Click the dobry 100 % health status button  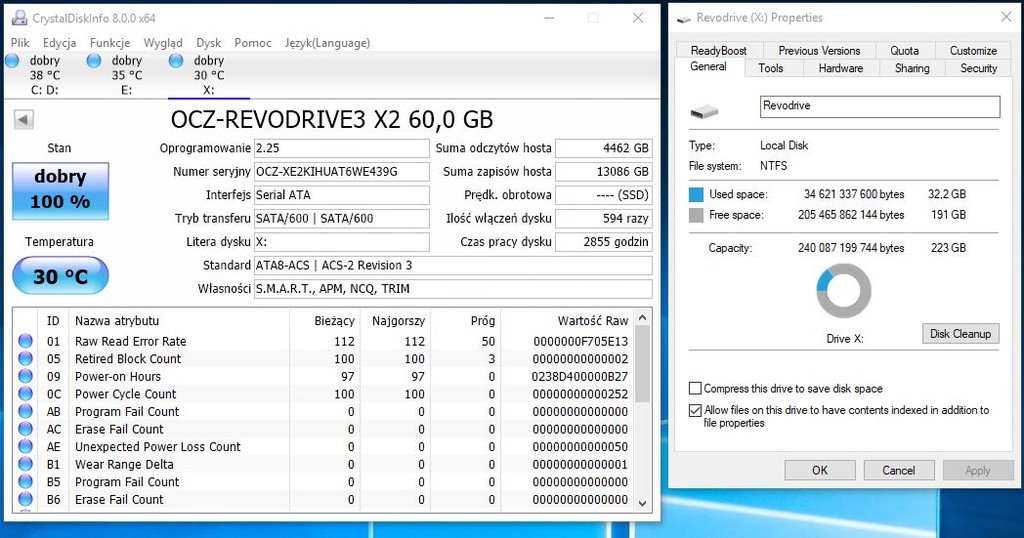pos(60,190)
